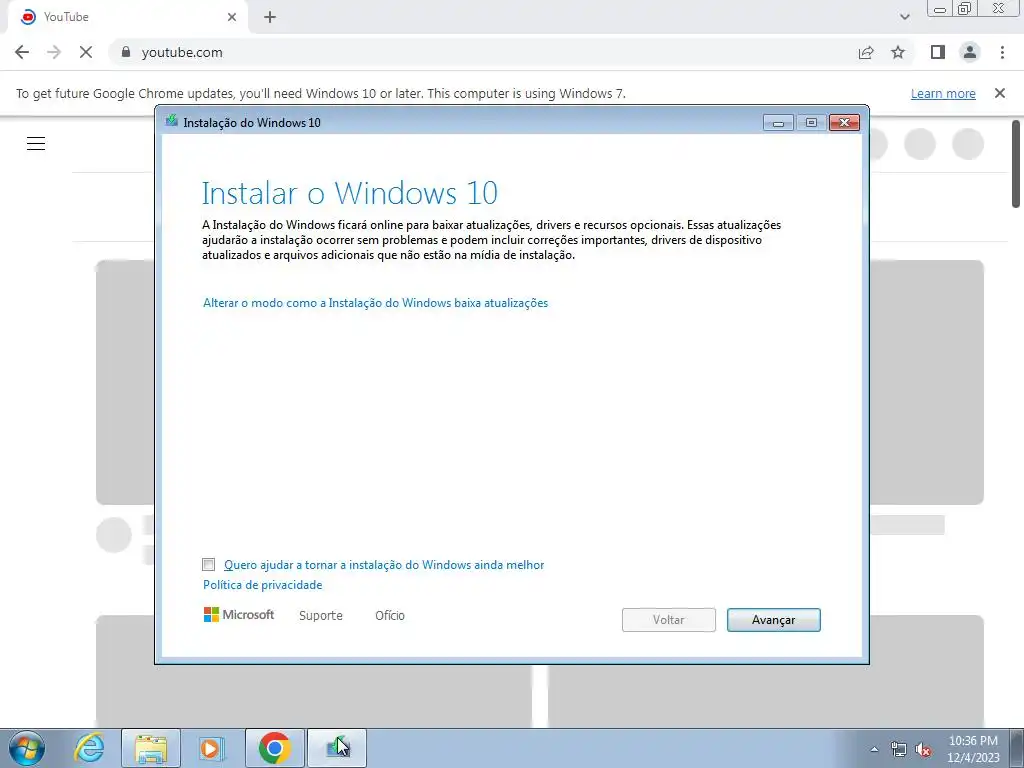Open YouTube hamburger menu
Screen dimensions: 1024x768
(36, 143)
